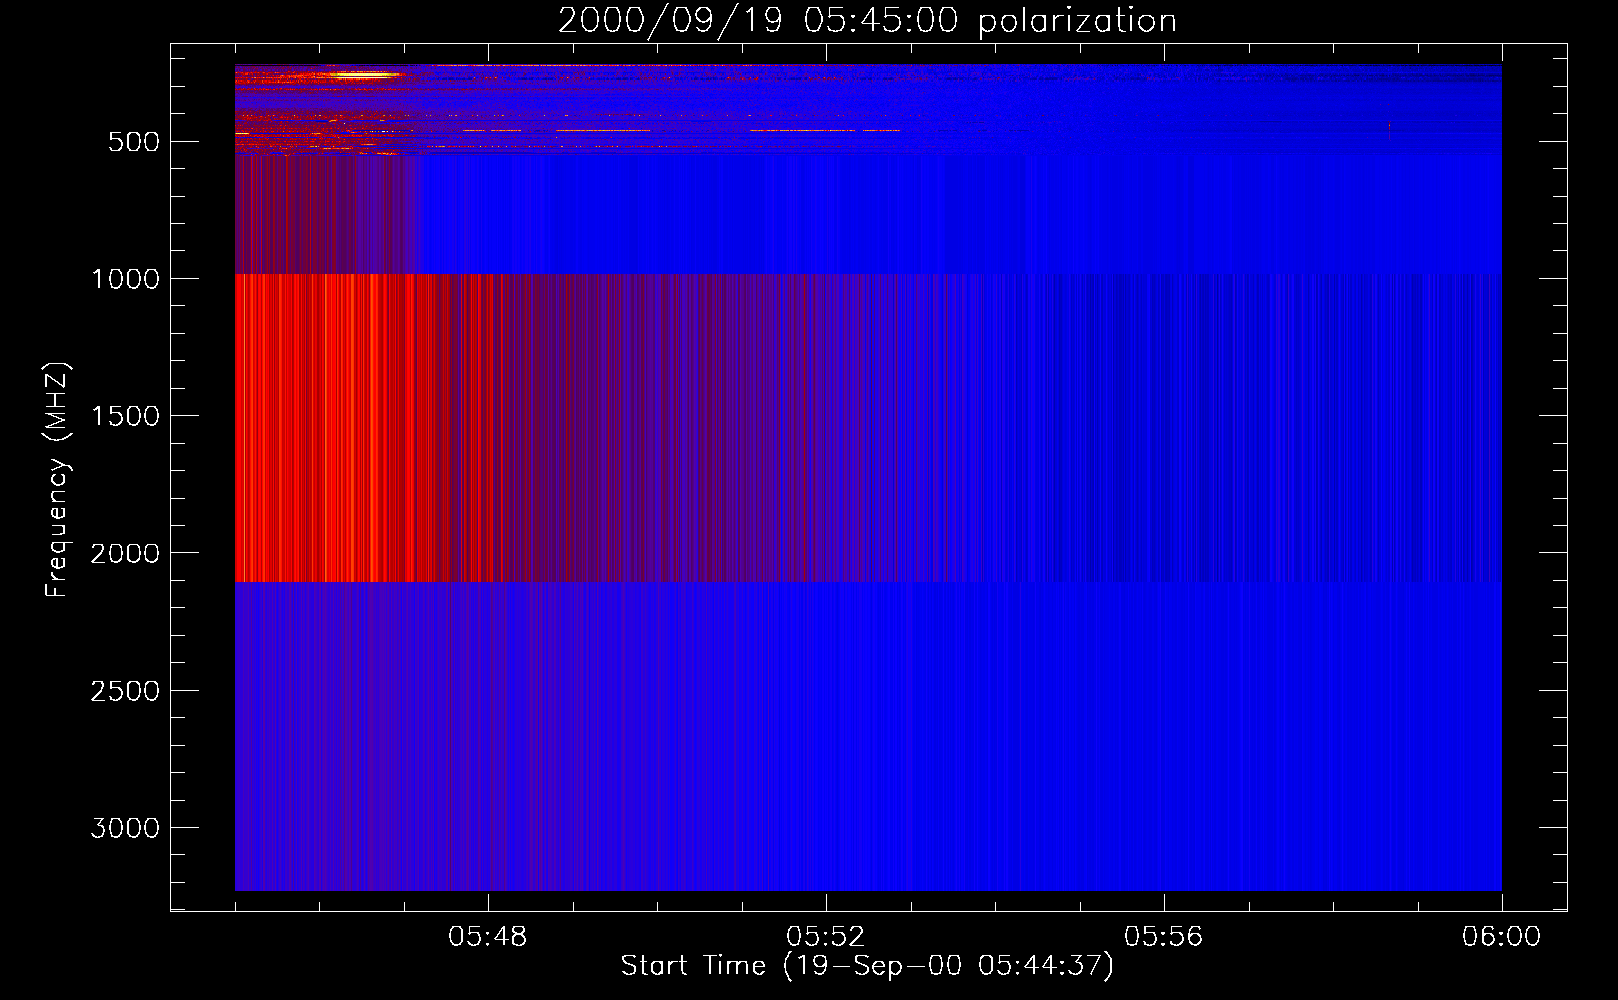Click the bright white burst near top of spectrogram
This screenshot has width=1618, height=1000.
(x=362, y=74)
